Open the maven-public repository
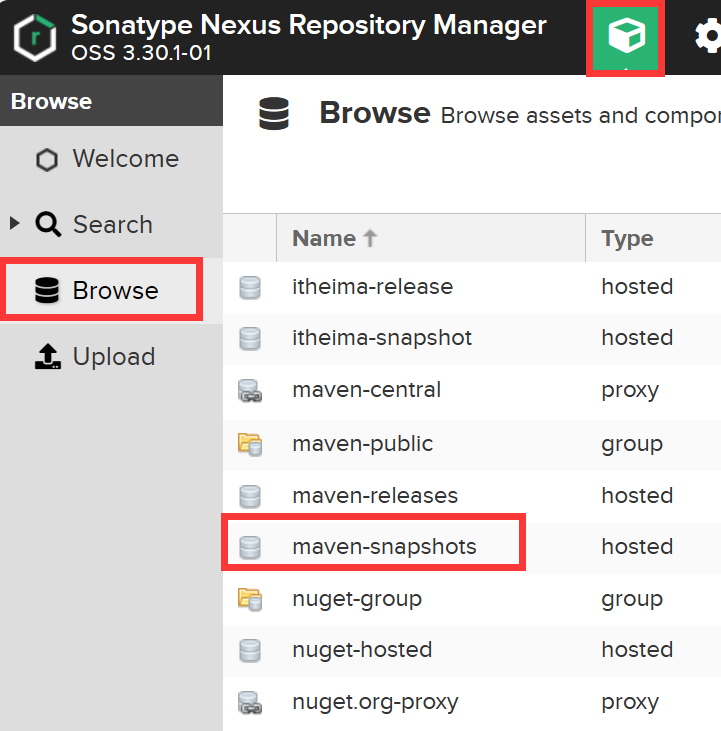This screenshot has height=731, width=721. 363,444
